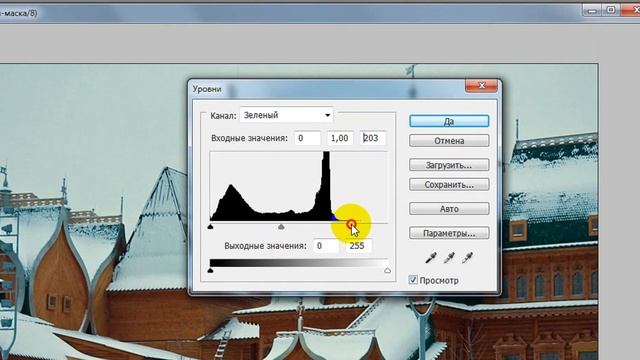640x360 pixels.
Task: Focus the input shadow value field 0
Action: pos(307,138)
